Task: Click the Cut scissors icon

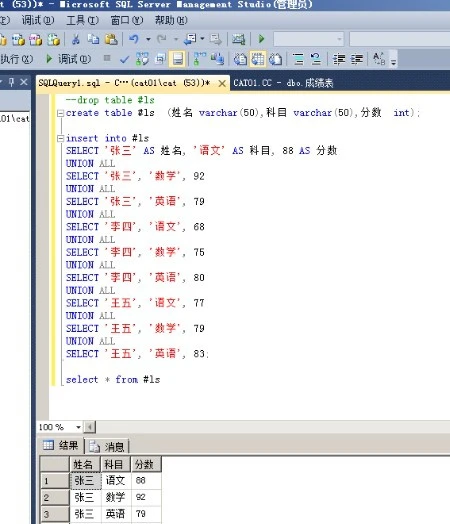Action: (76, 39)
